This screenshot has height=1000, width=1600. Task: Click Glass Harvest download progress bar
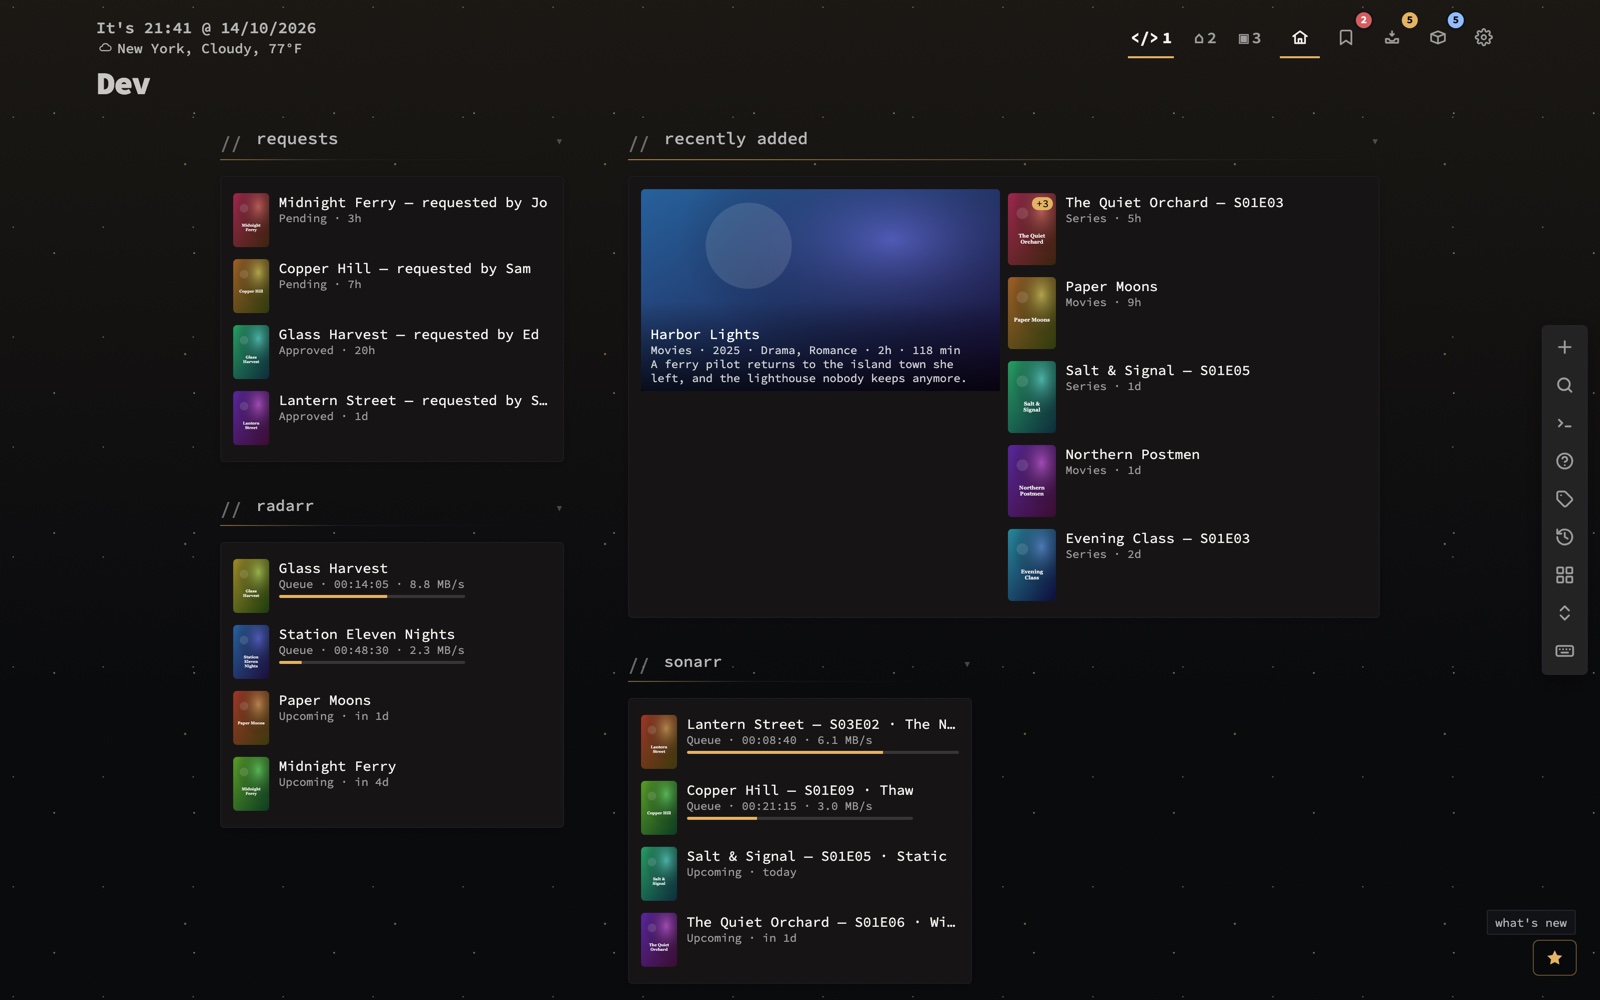(x=371, y=597)
